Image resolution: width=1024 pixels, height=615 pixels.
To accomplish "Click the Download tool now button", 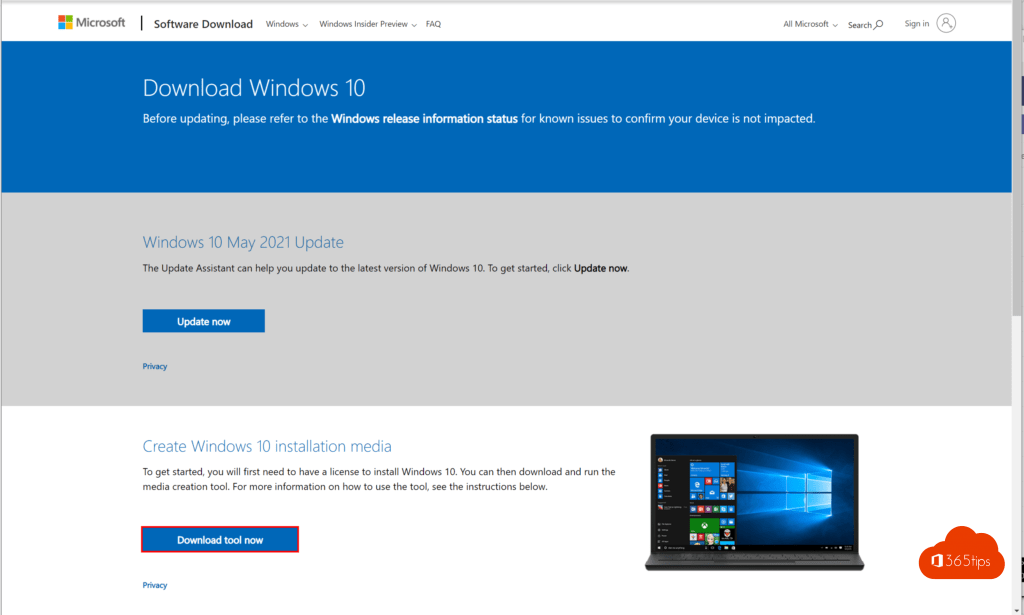I will (219, 538).
